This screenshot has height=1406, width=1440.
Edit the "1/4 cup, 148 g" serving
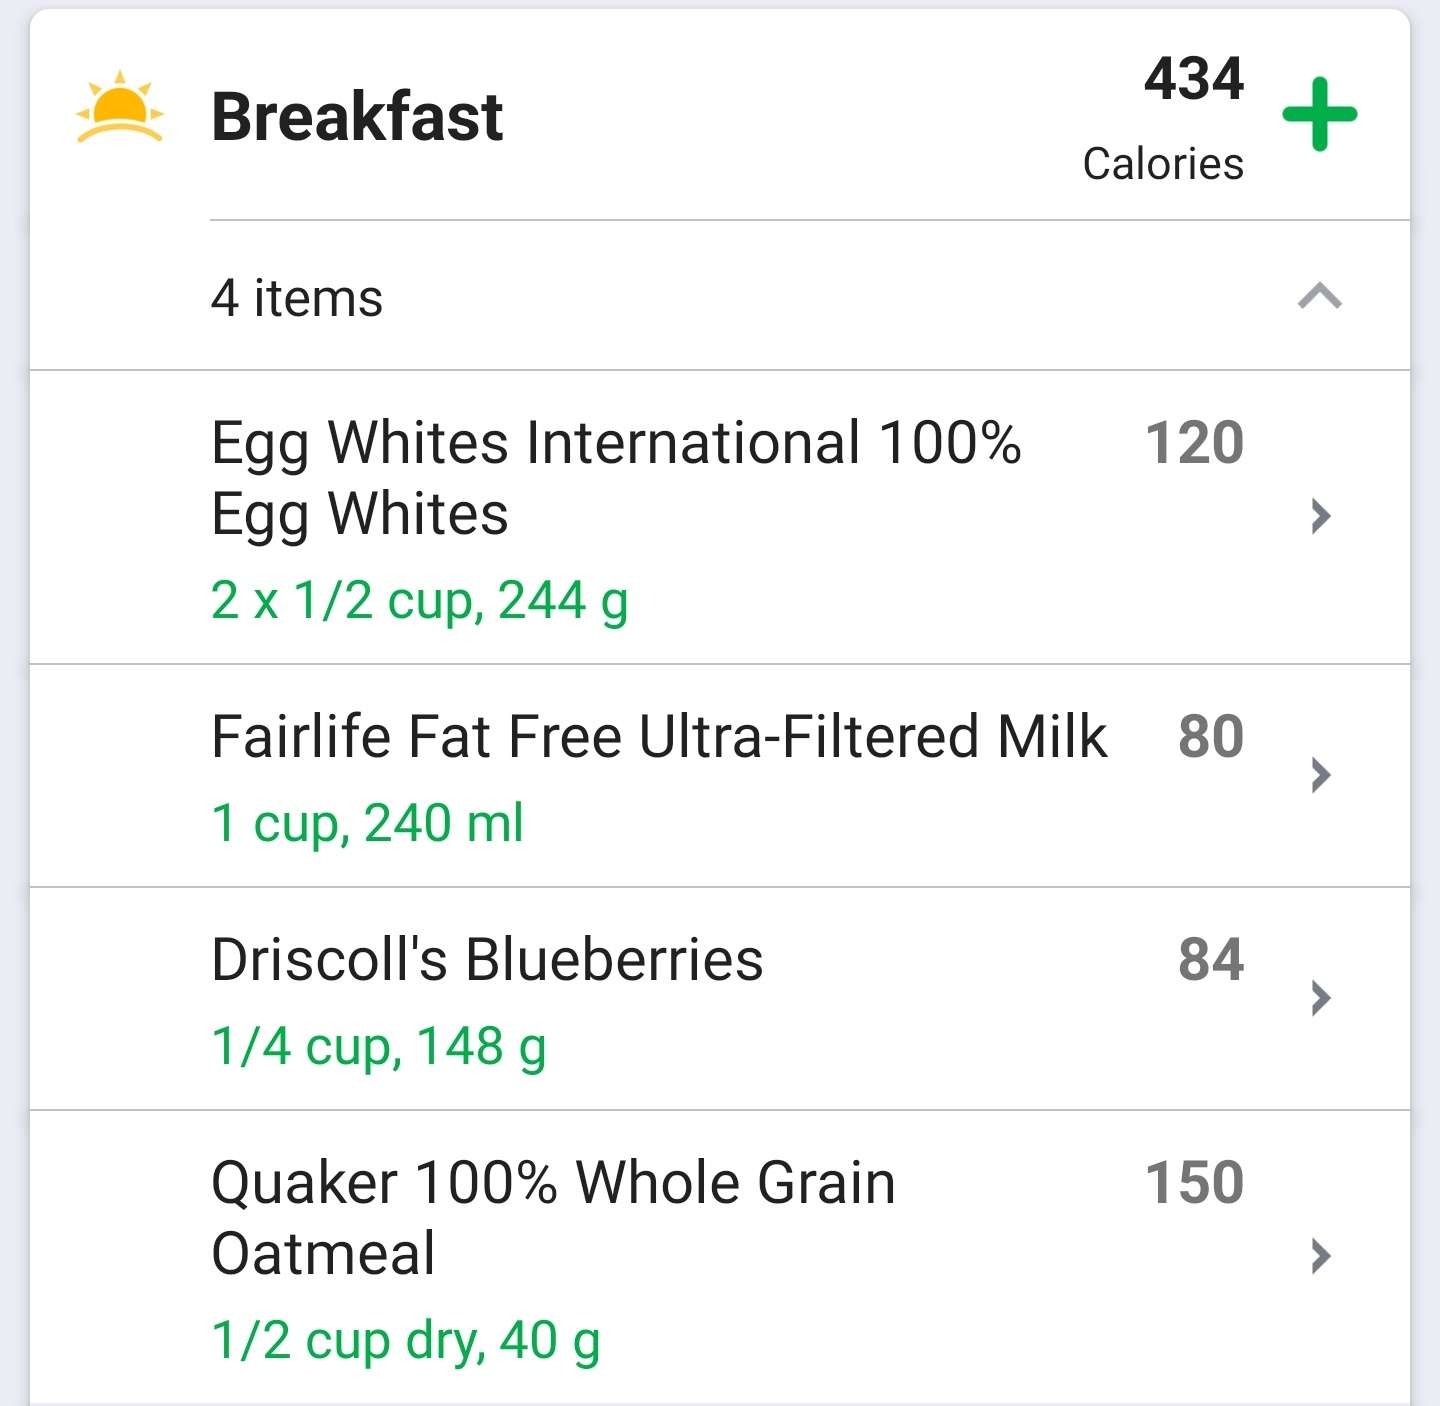[379, 1047]
